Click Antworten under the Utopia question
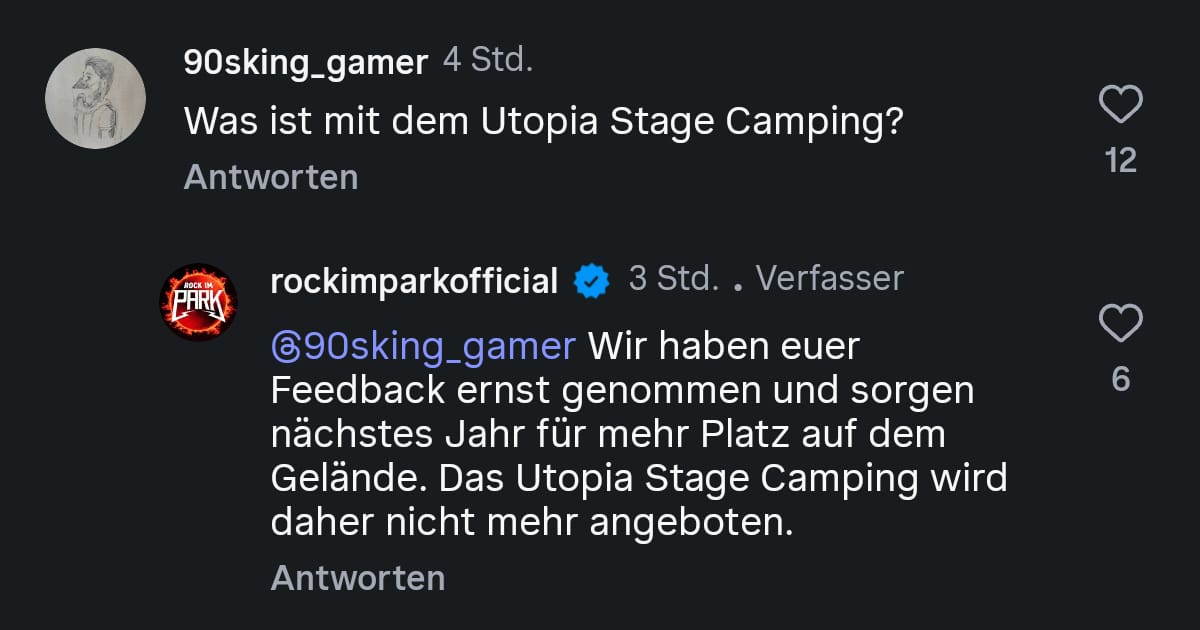The width and height of the screenshot is (1200, 630). (x=271, y=177)
